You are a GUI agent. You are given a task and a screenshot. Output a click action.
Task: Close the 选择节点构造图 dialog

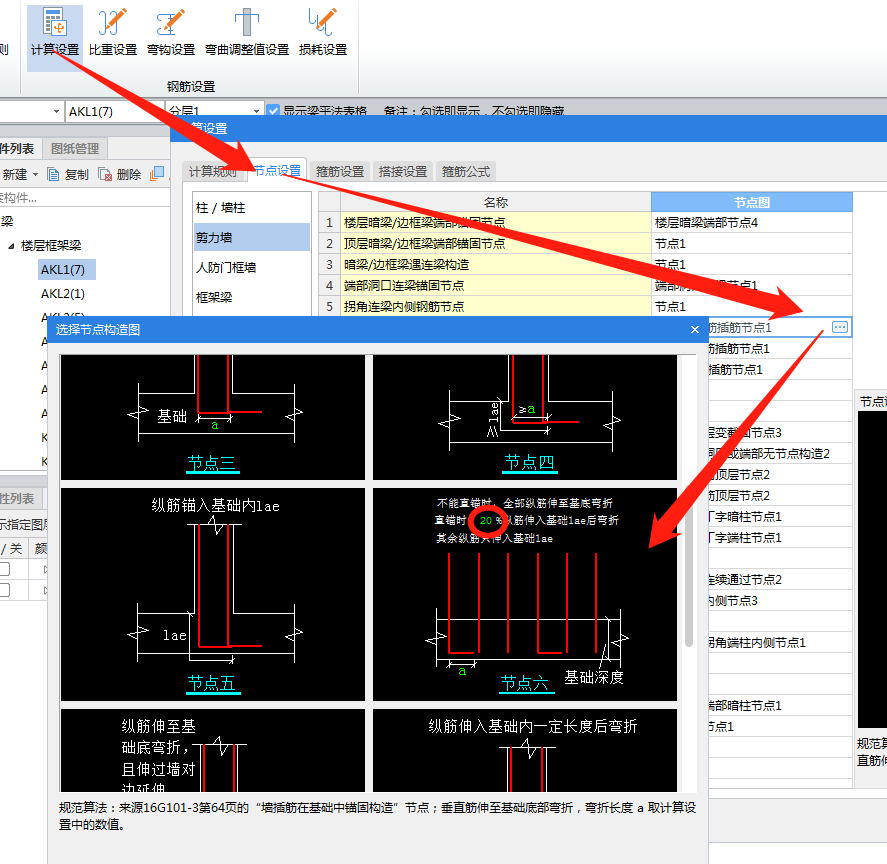point(695,329)
